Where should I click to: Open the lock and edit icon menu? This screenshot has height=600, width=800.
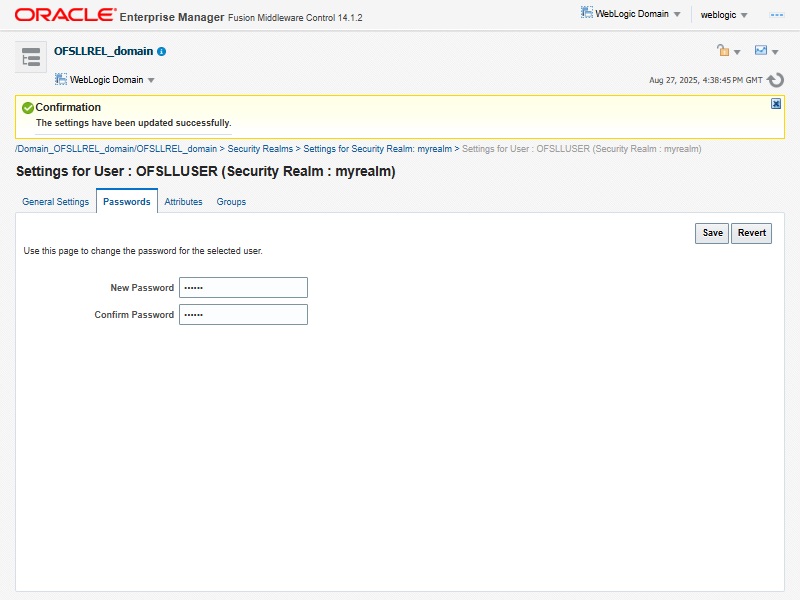point(722,50)
